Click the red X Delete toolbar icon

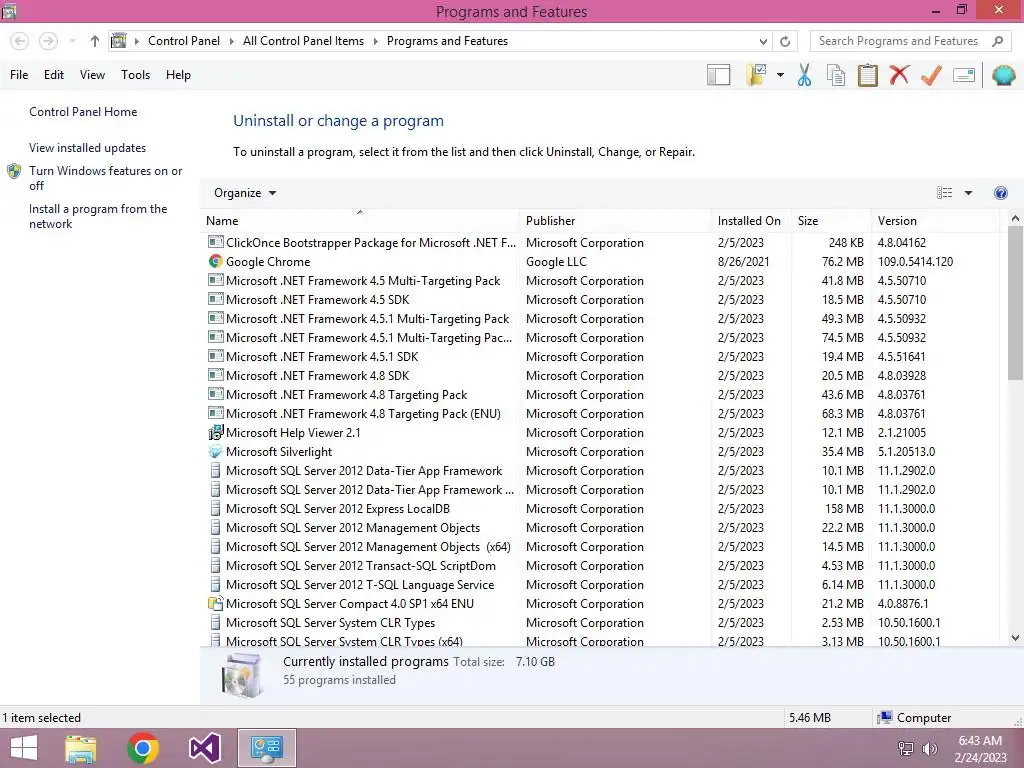click(x=899, y=75)
